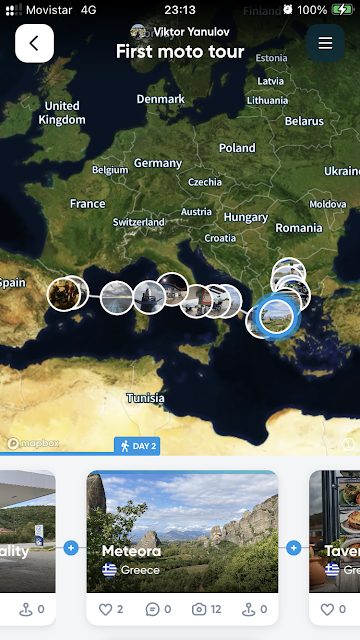Image resolution: width=360 pixels, height=640 pixels.
Task: Select the sea horizon photo pin
Action: [117, 298]
